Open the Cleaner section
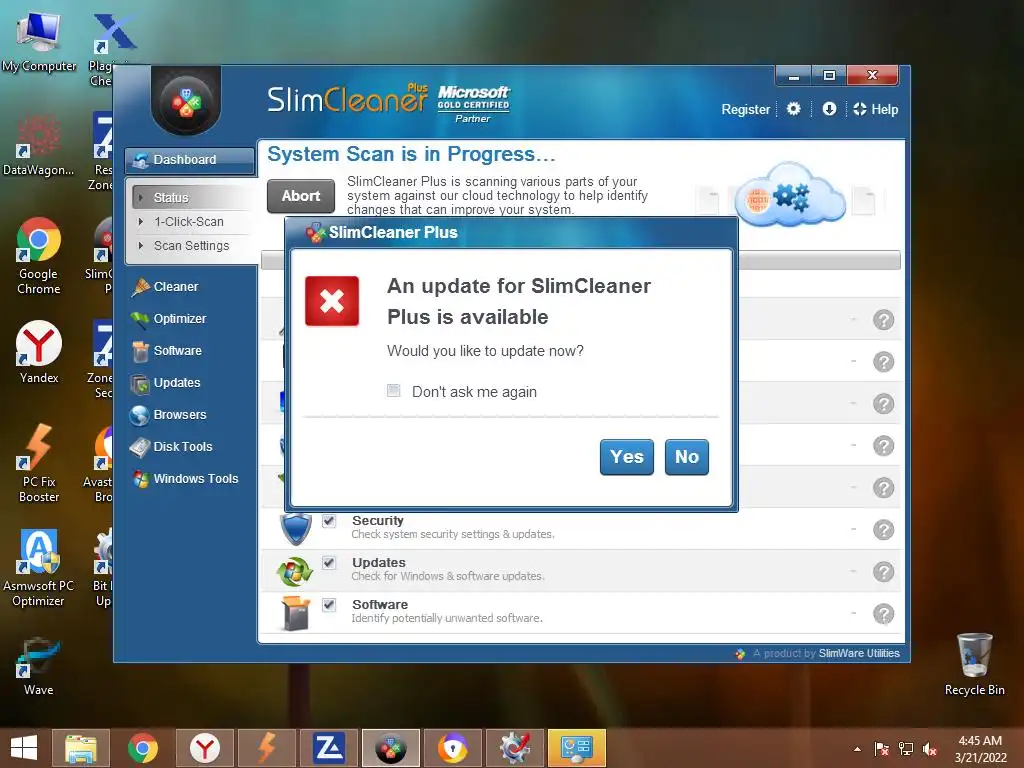 [x=165, y=287]
